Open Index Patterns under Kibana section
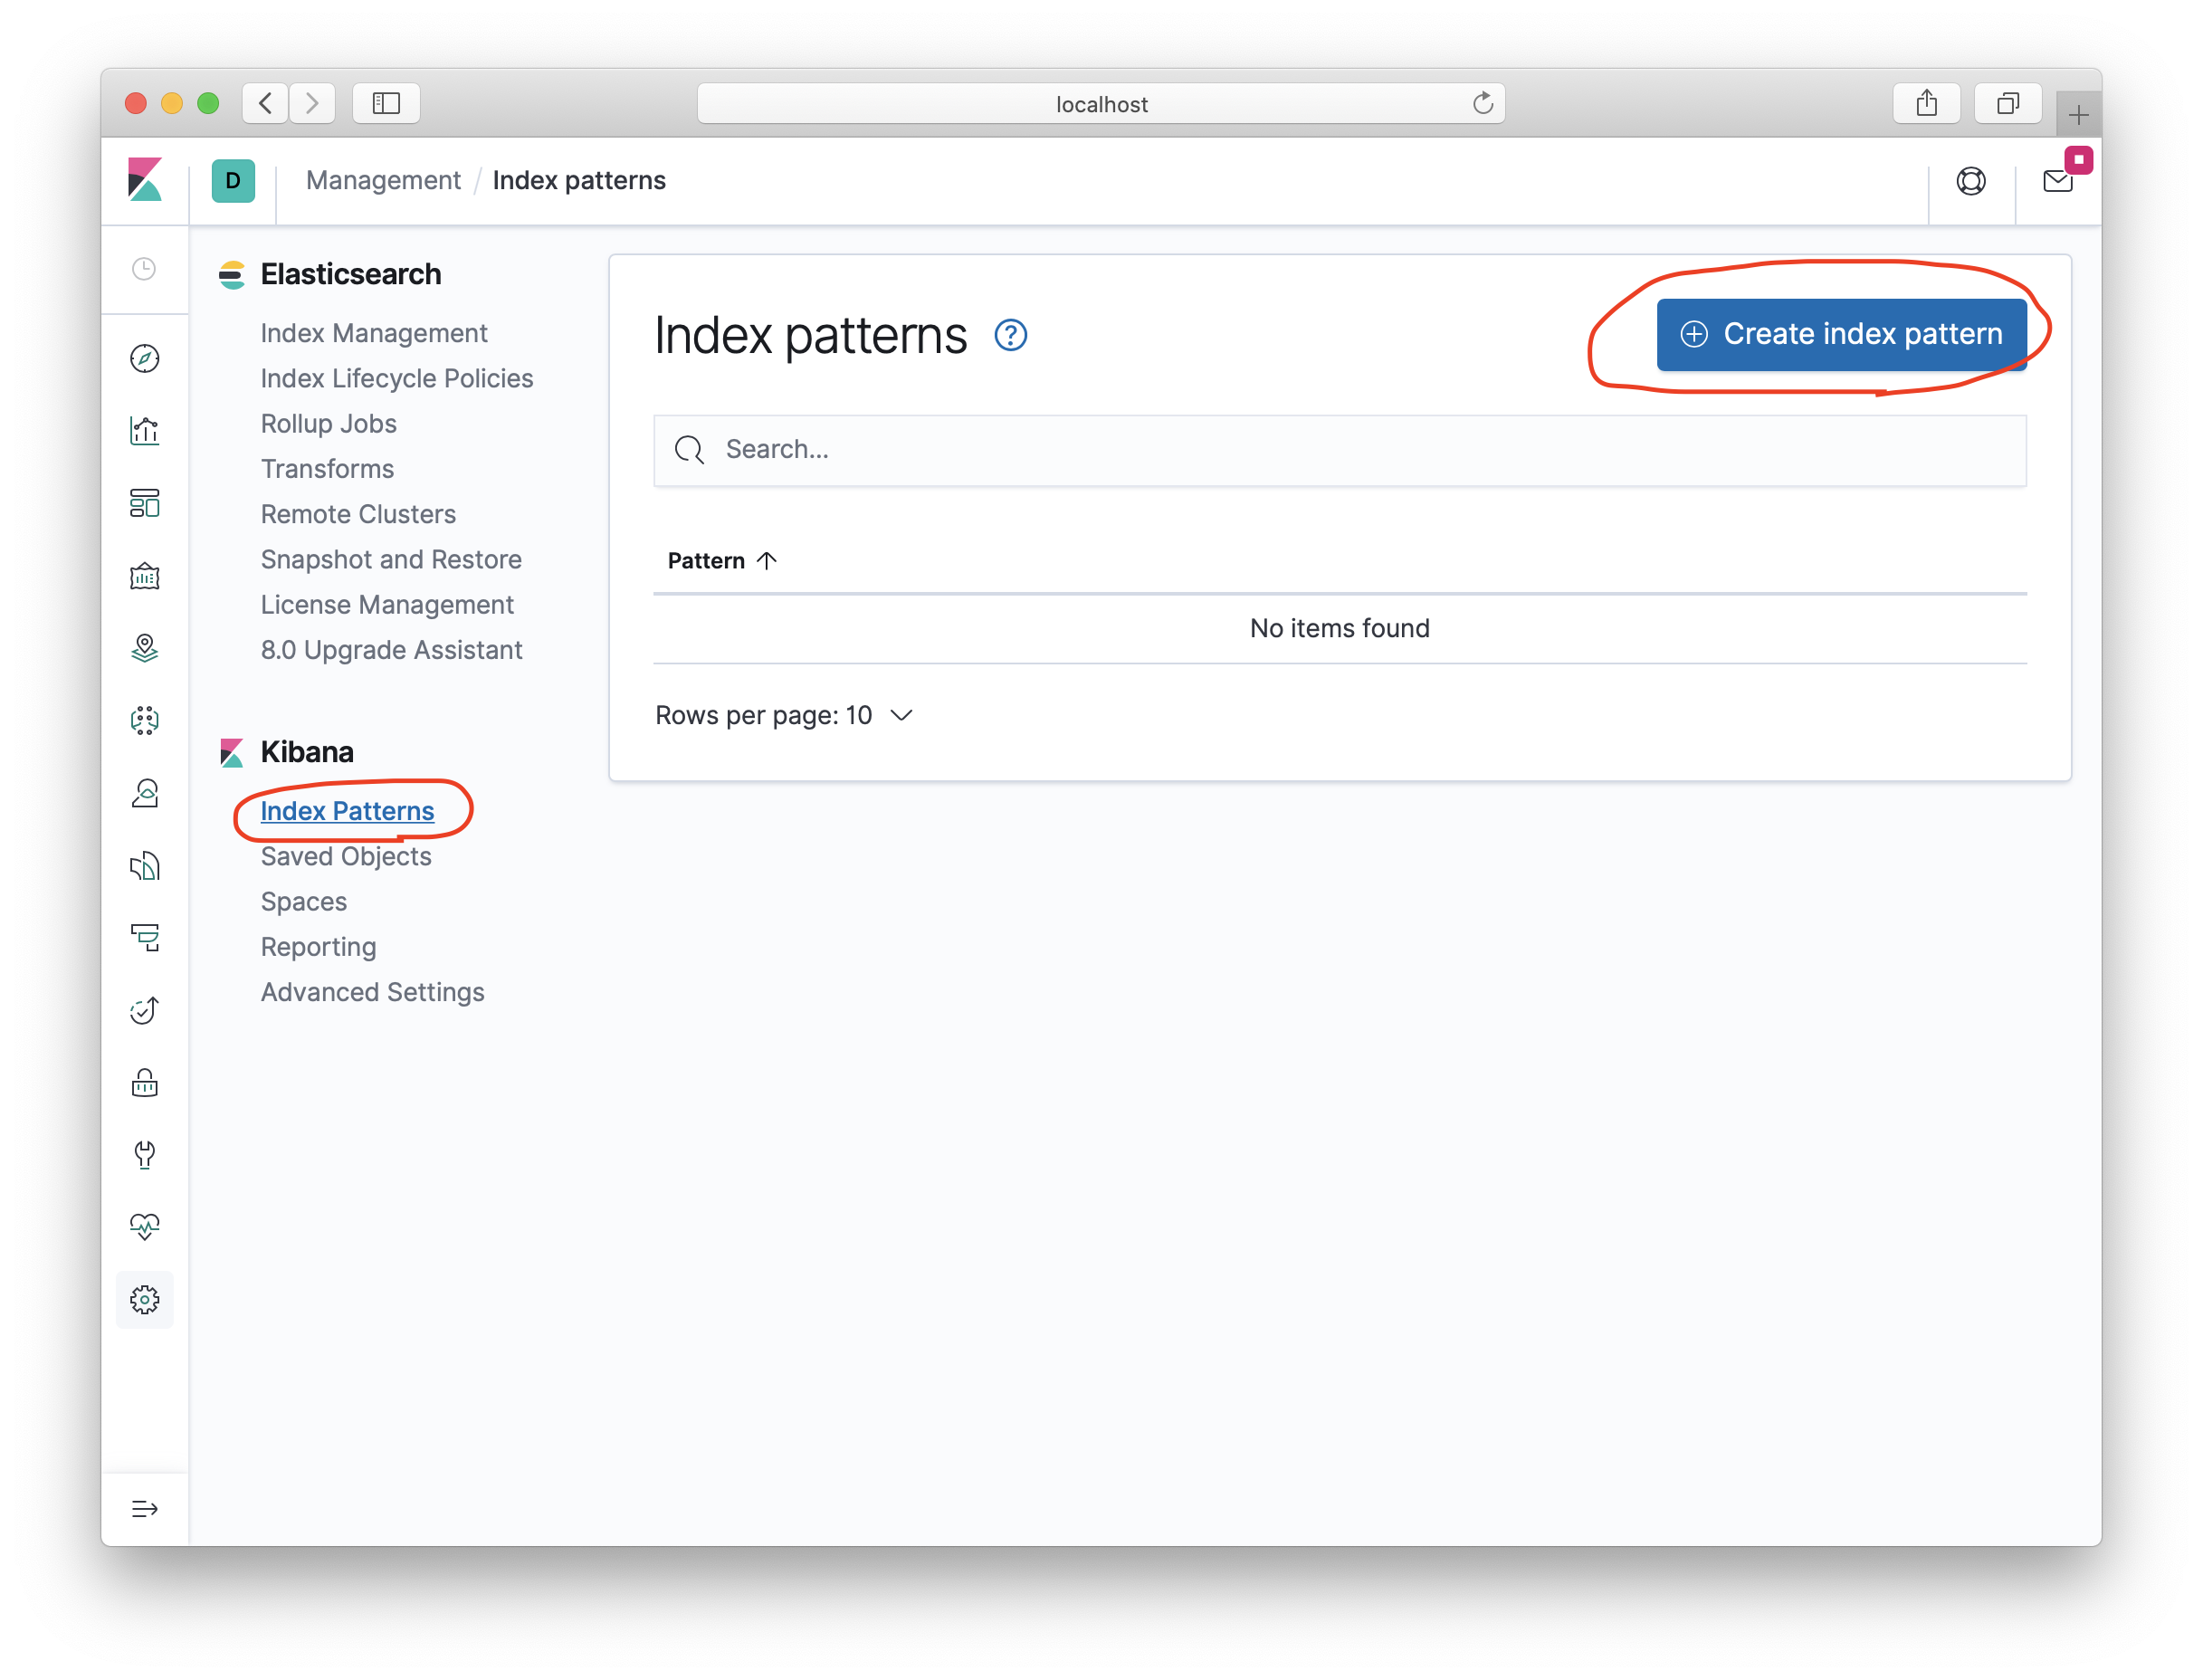Image resolution: width=2203 pixels, height=1680 pixels. click(348, 810)
